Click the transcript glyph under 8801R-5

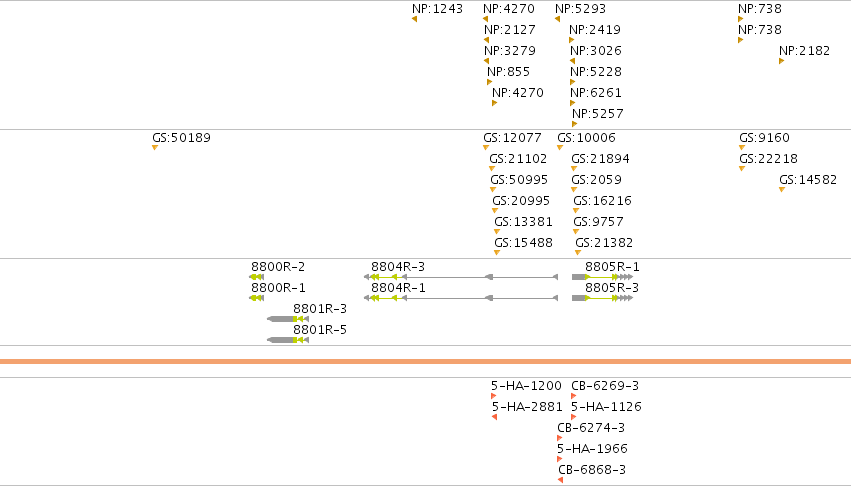pos(288,340)
